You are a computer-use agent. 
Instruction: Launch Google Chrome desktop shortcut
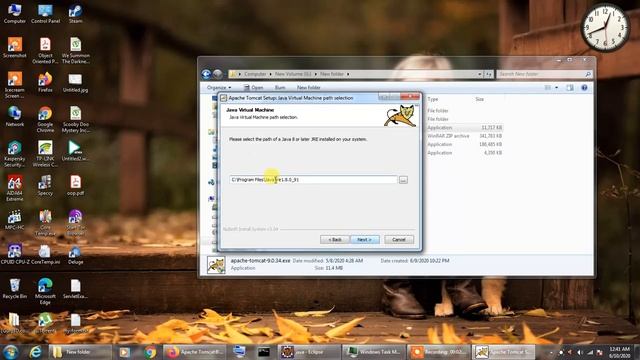45,119
